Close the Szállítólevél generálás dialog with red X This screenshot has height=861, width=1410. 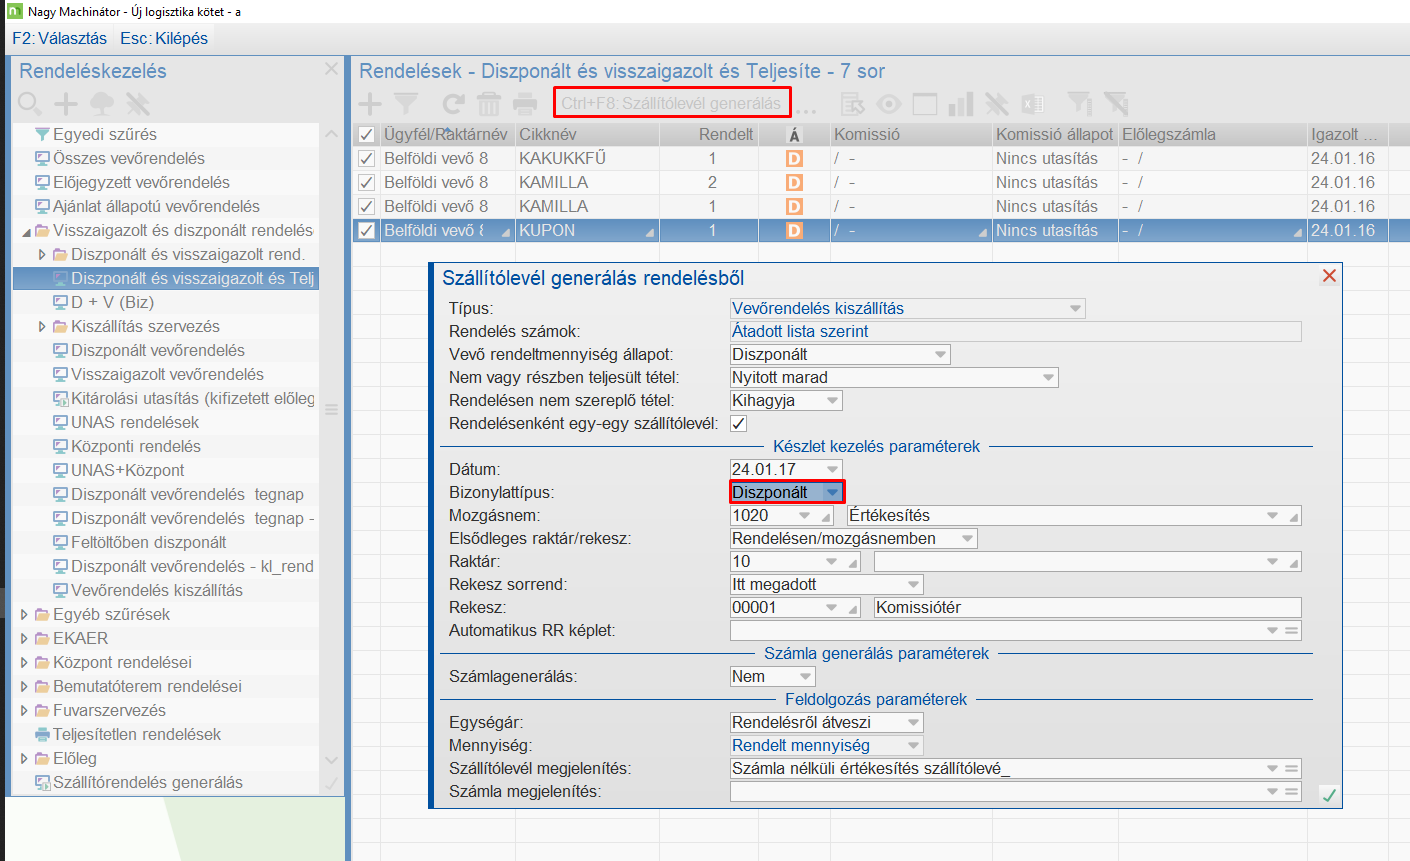(x=1329, y=276)
